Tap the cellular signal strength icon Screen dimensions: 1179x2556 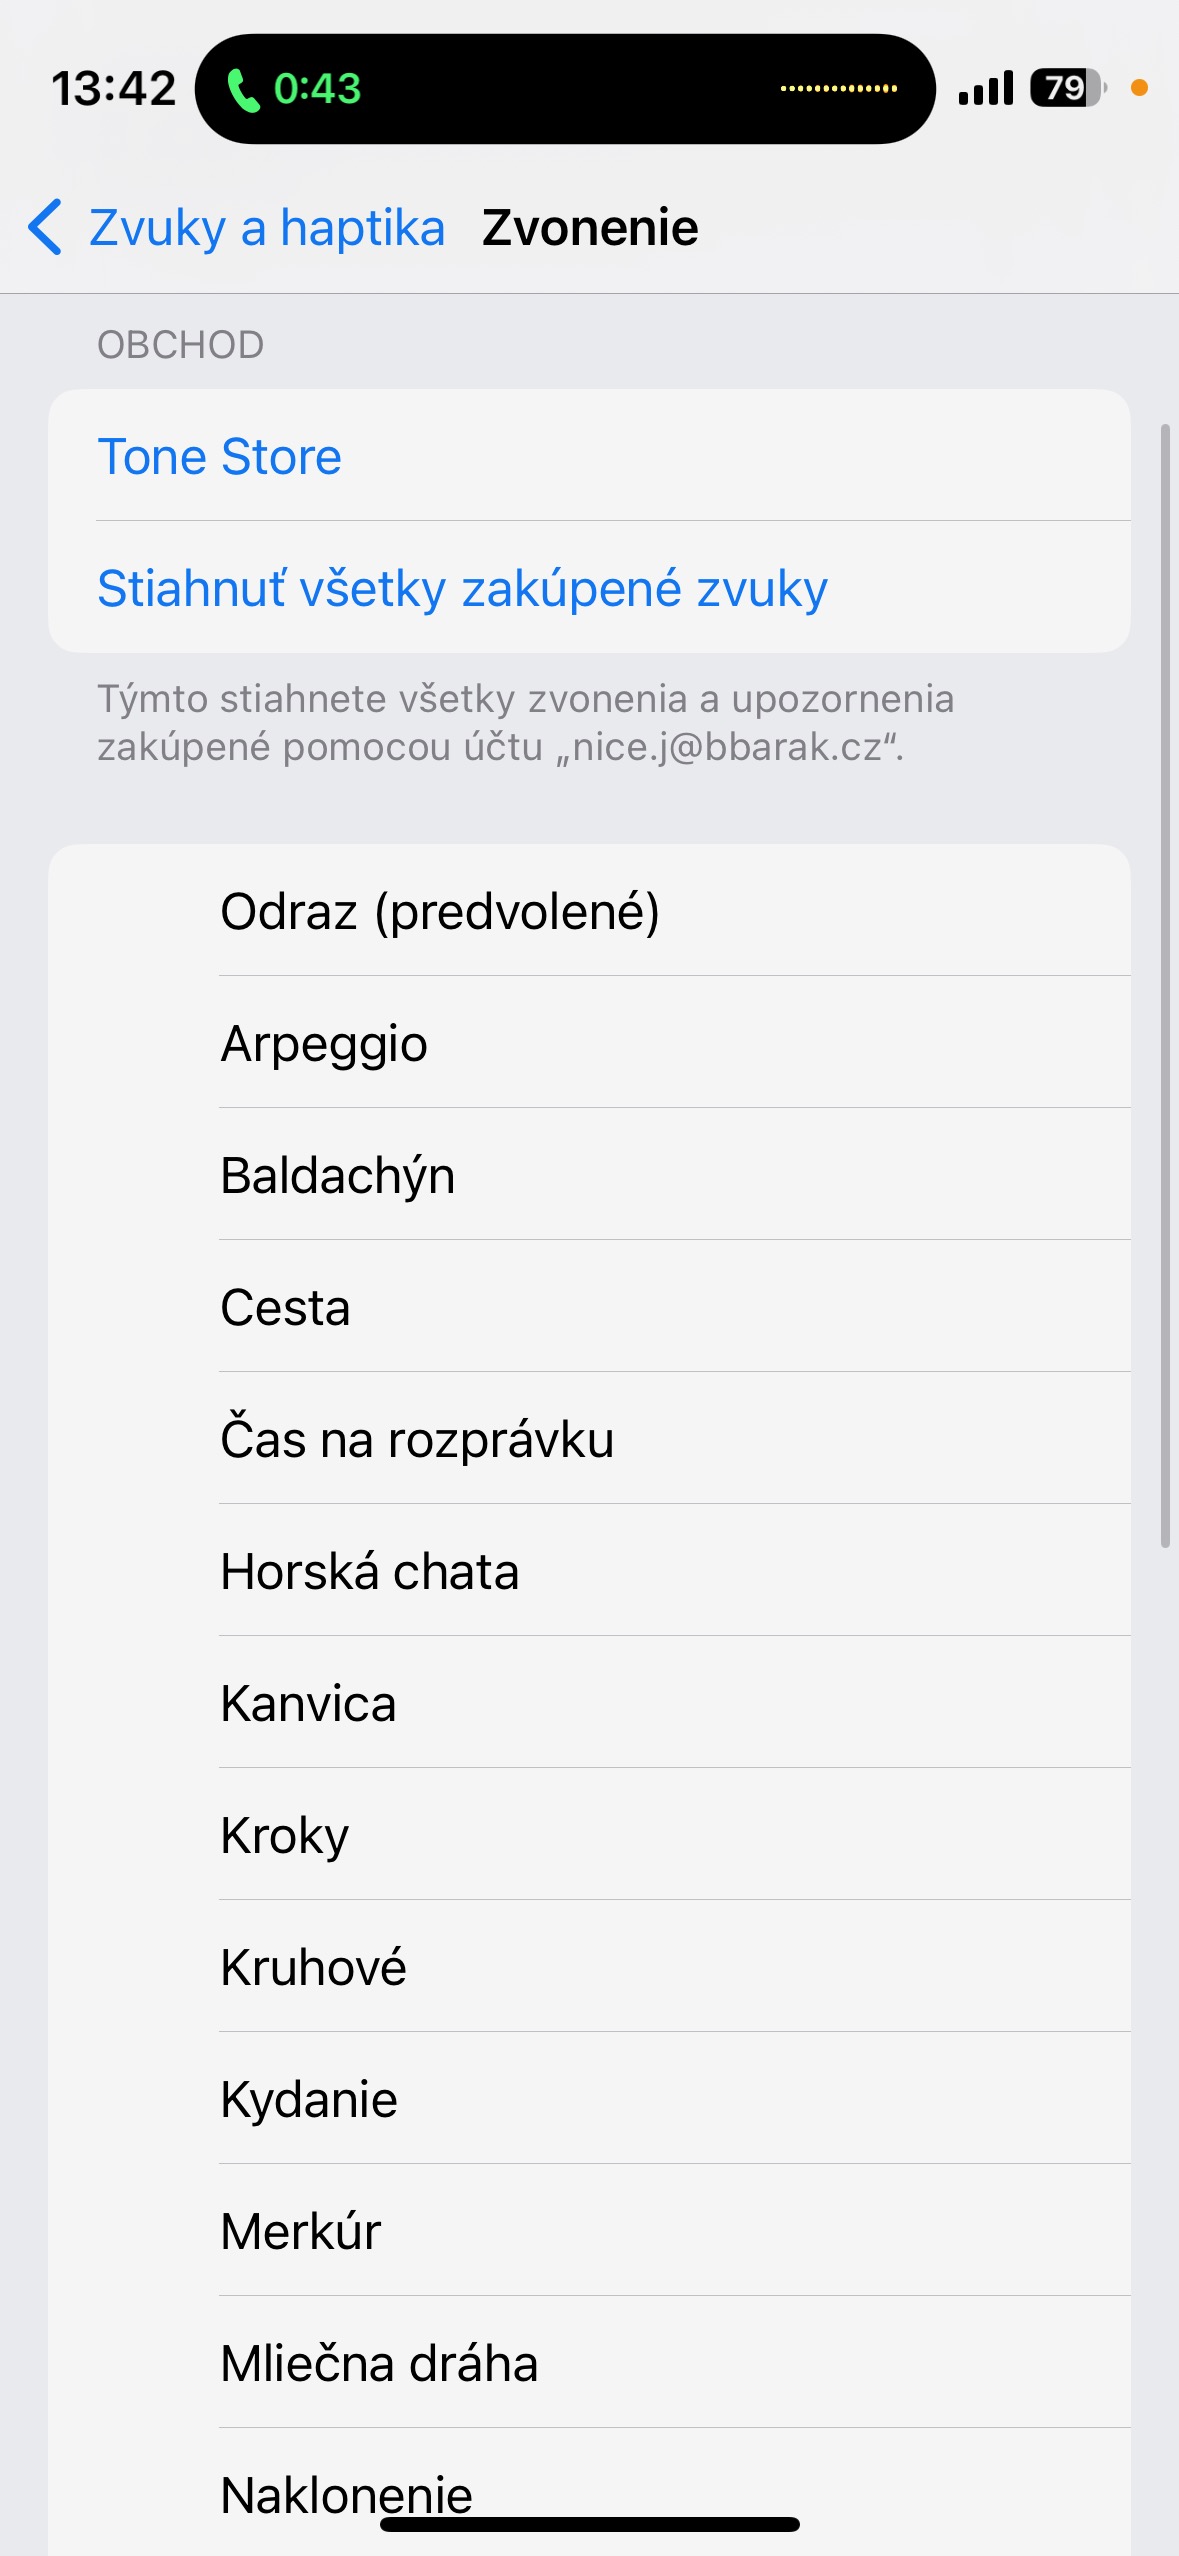[x=985, y=89]
